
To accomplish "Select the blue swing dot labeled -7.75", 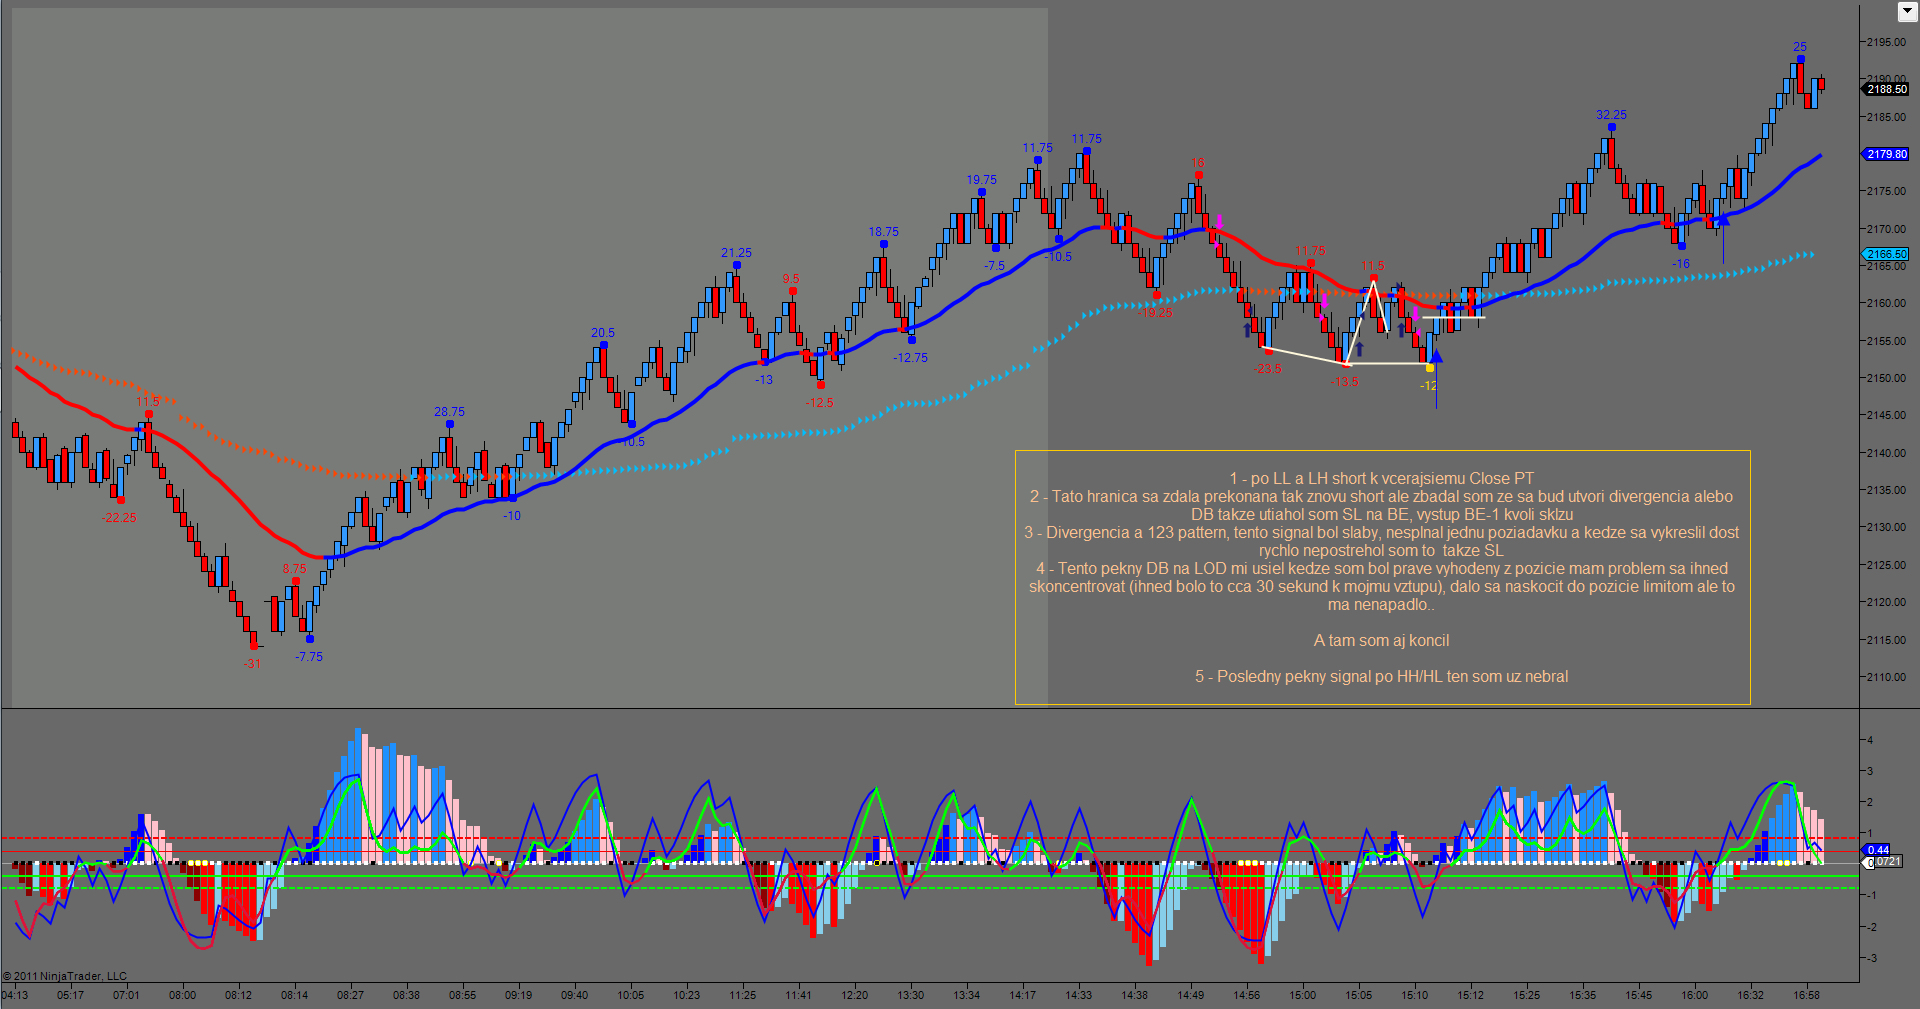I will [310, 639].
